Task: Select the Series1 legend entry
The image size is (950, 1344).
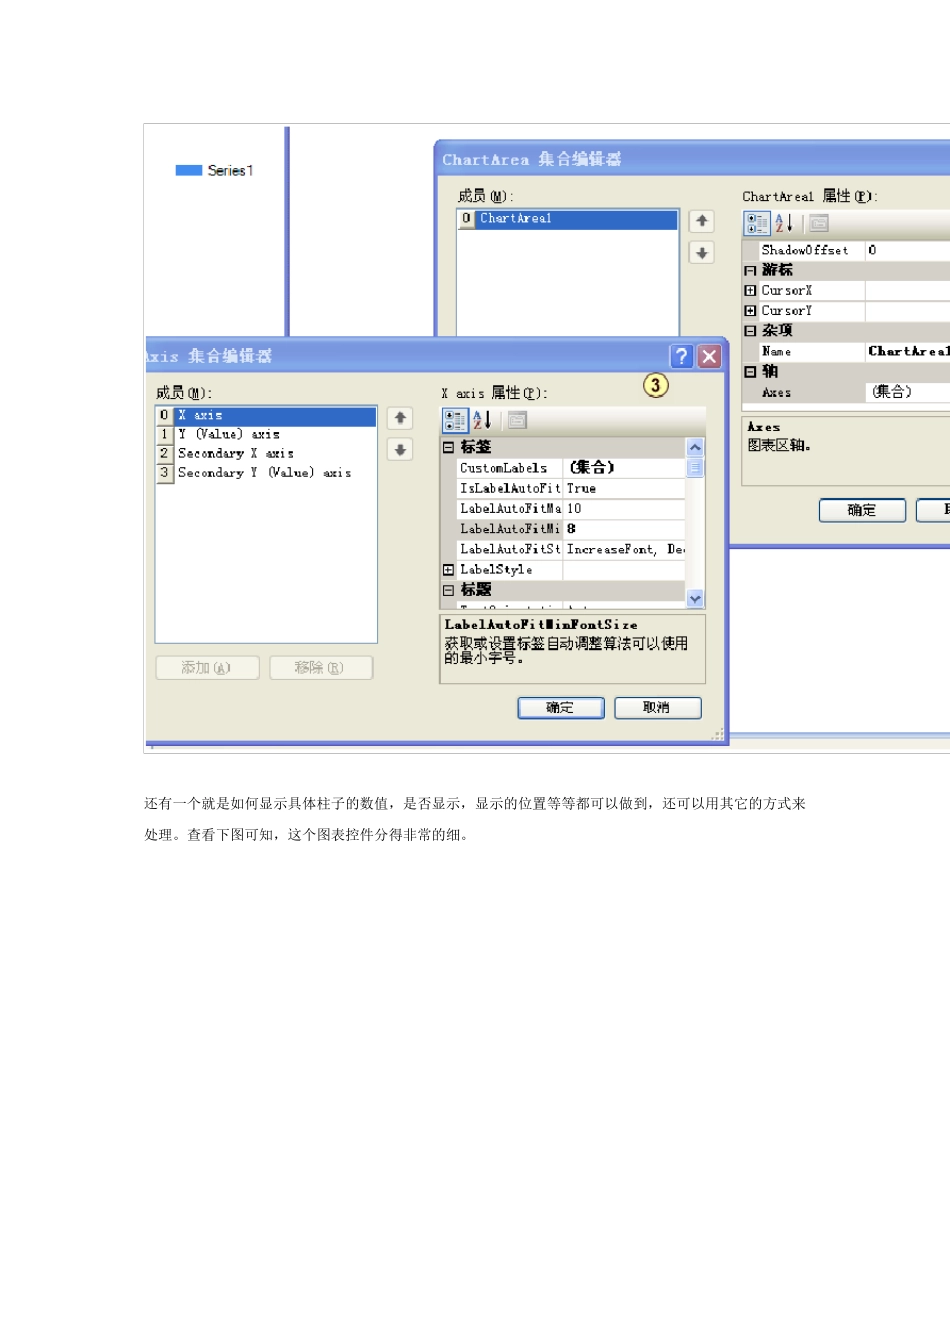Action: pos(215,170)
